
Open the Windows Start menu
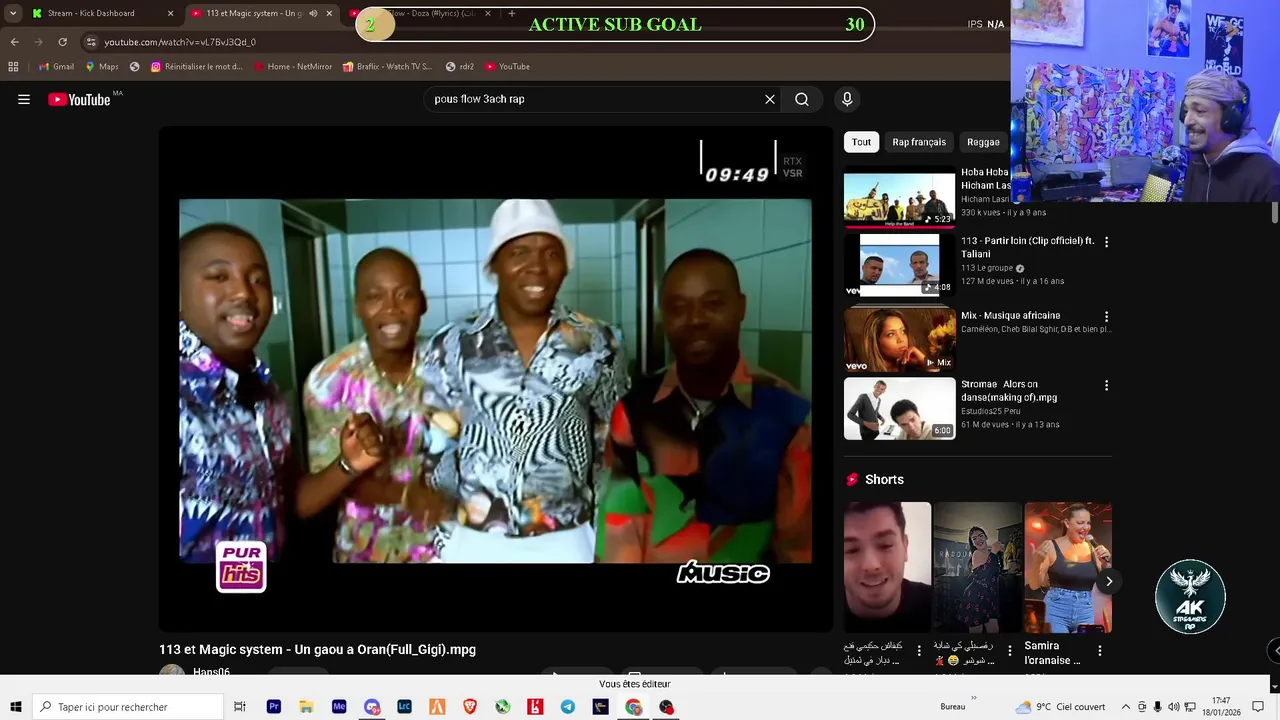tap(16, 707)
